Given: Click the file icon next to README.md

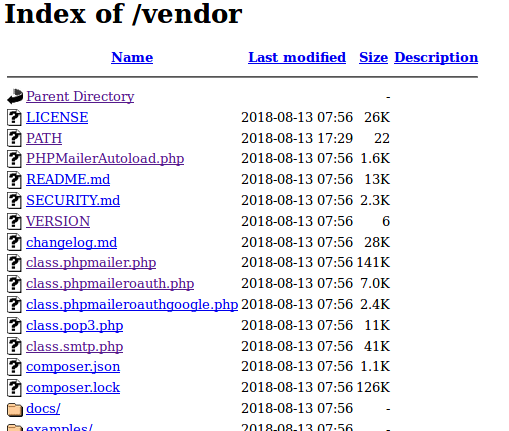Looking at the screenshot, I should (14, 180).
